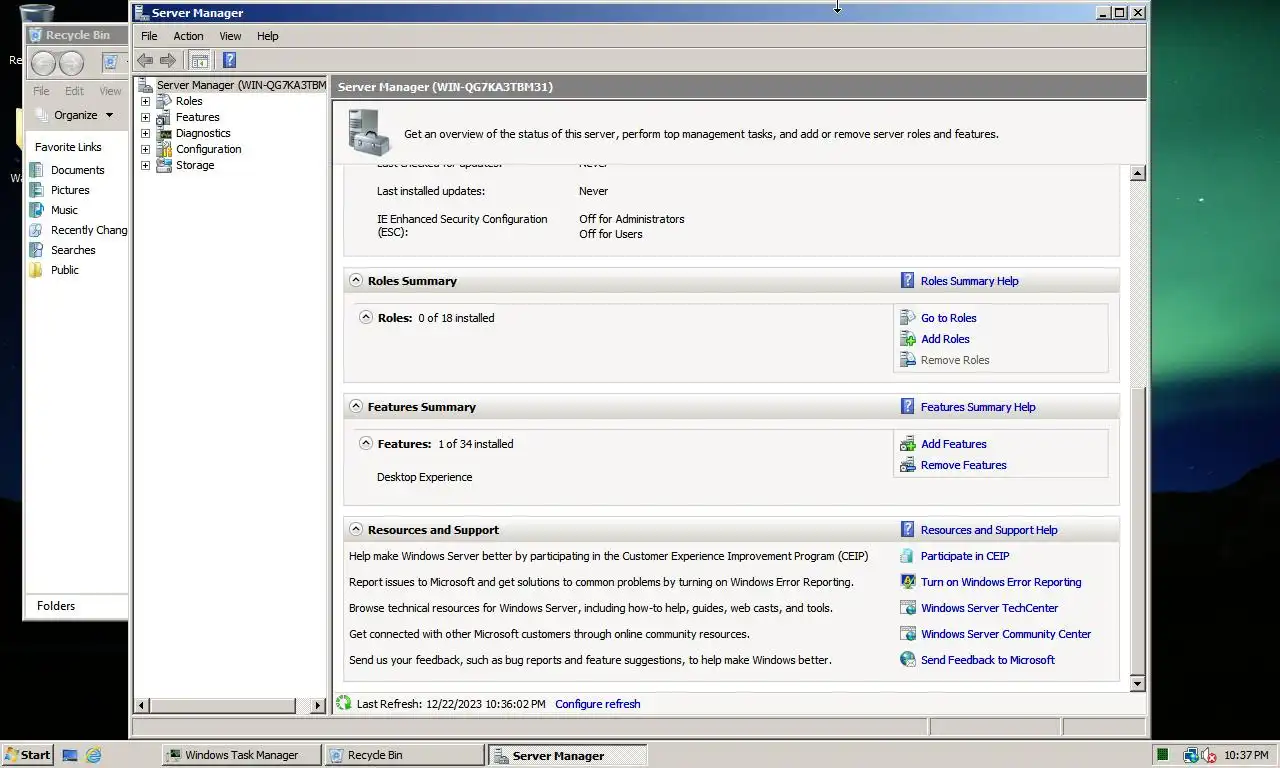Click the icon beside Windows Server Community Center

[x=907, y=634]
